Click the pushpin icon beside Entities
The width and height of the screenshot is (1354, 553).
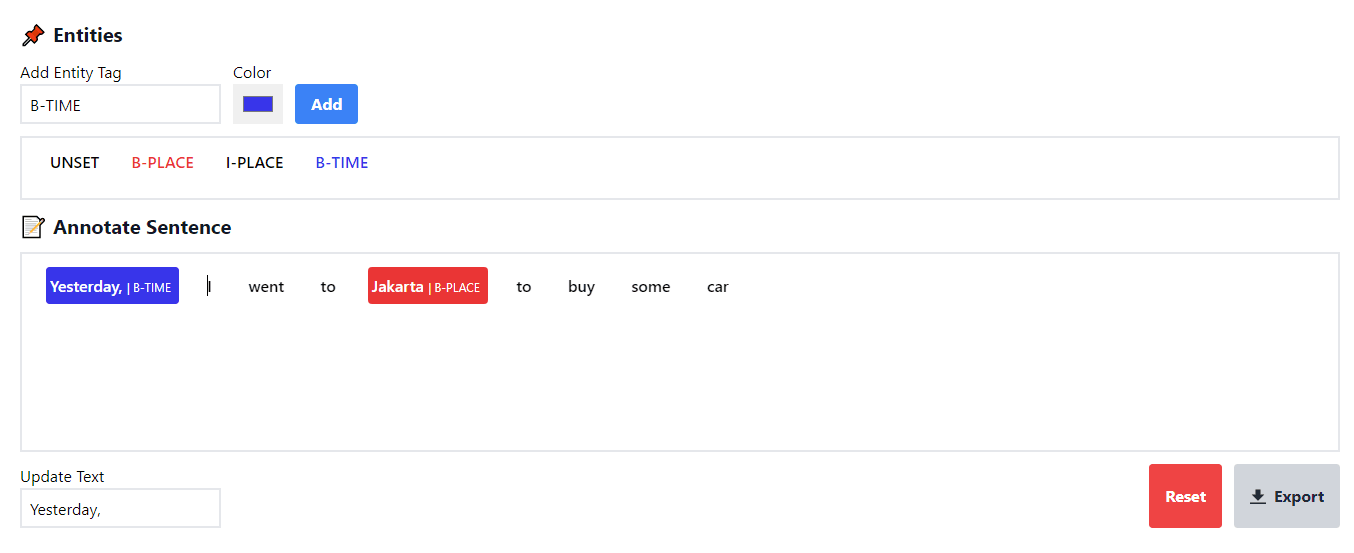(33, 36)
